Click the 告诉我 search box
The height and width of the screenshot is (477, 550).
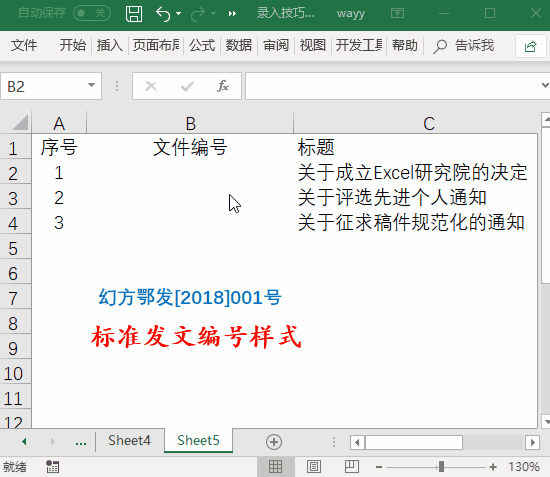pos(464,46)
